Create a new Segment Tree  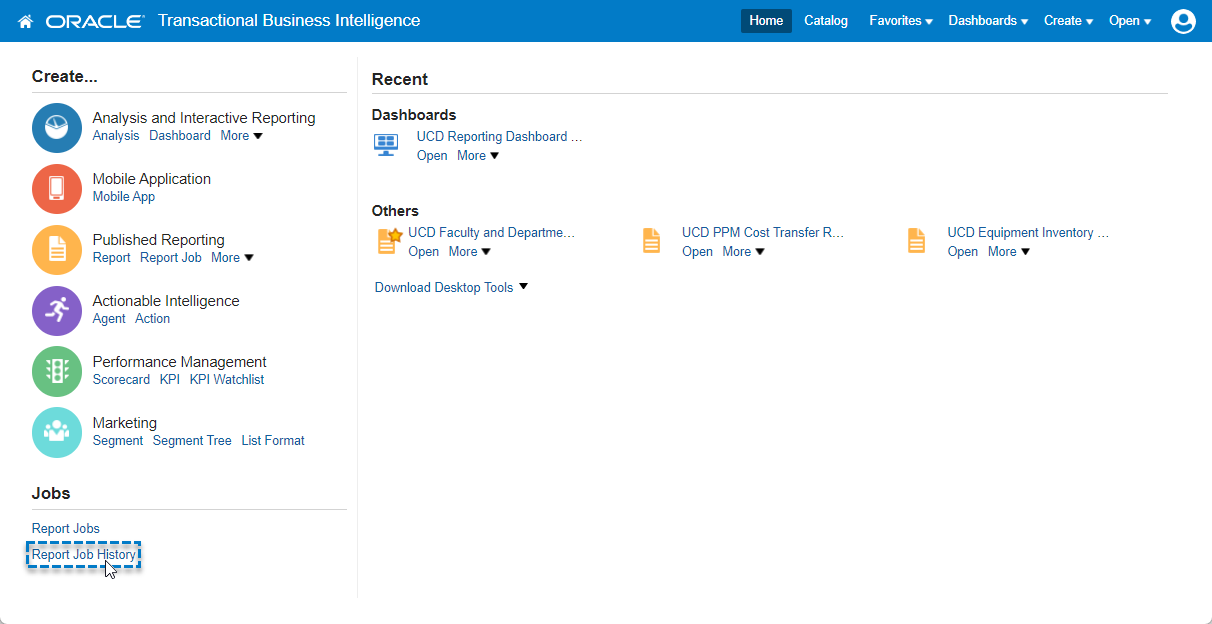click(x=192, y=441)
